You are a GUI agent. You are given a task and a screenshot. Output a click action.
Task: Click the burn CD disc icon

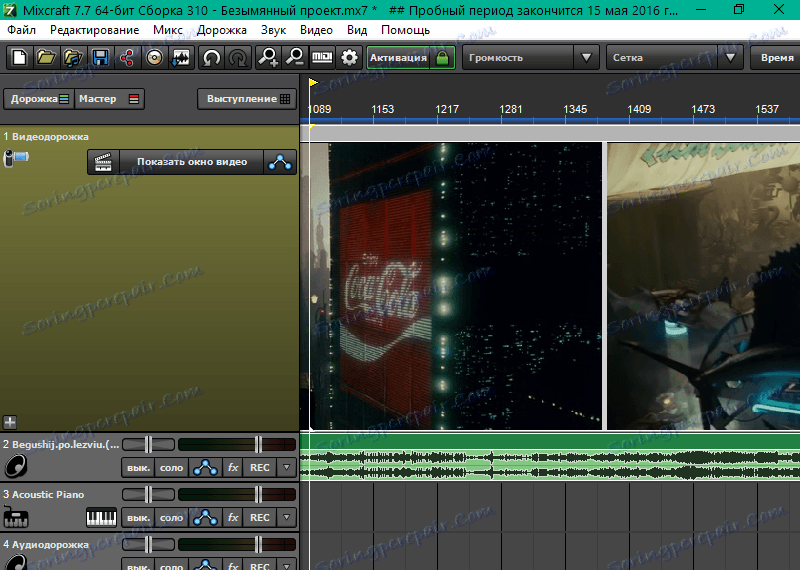point(154,58)
